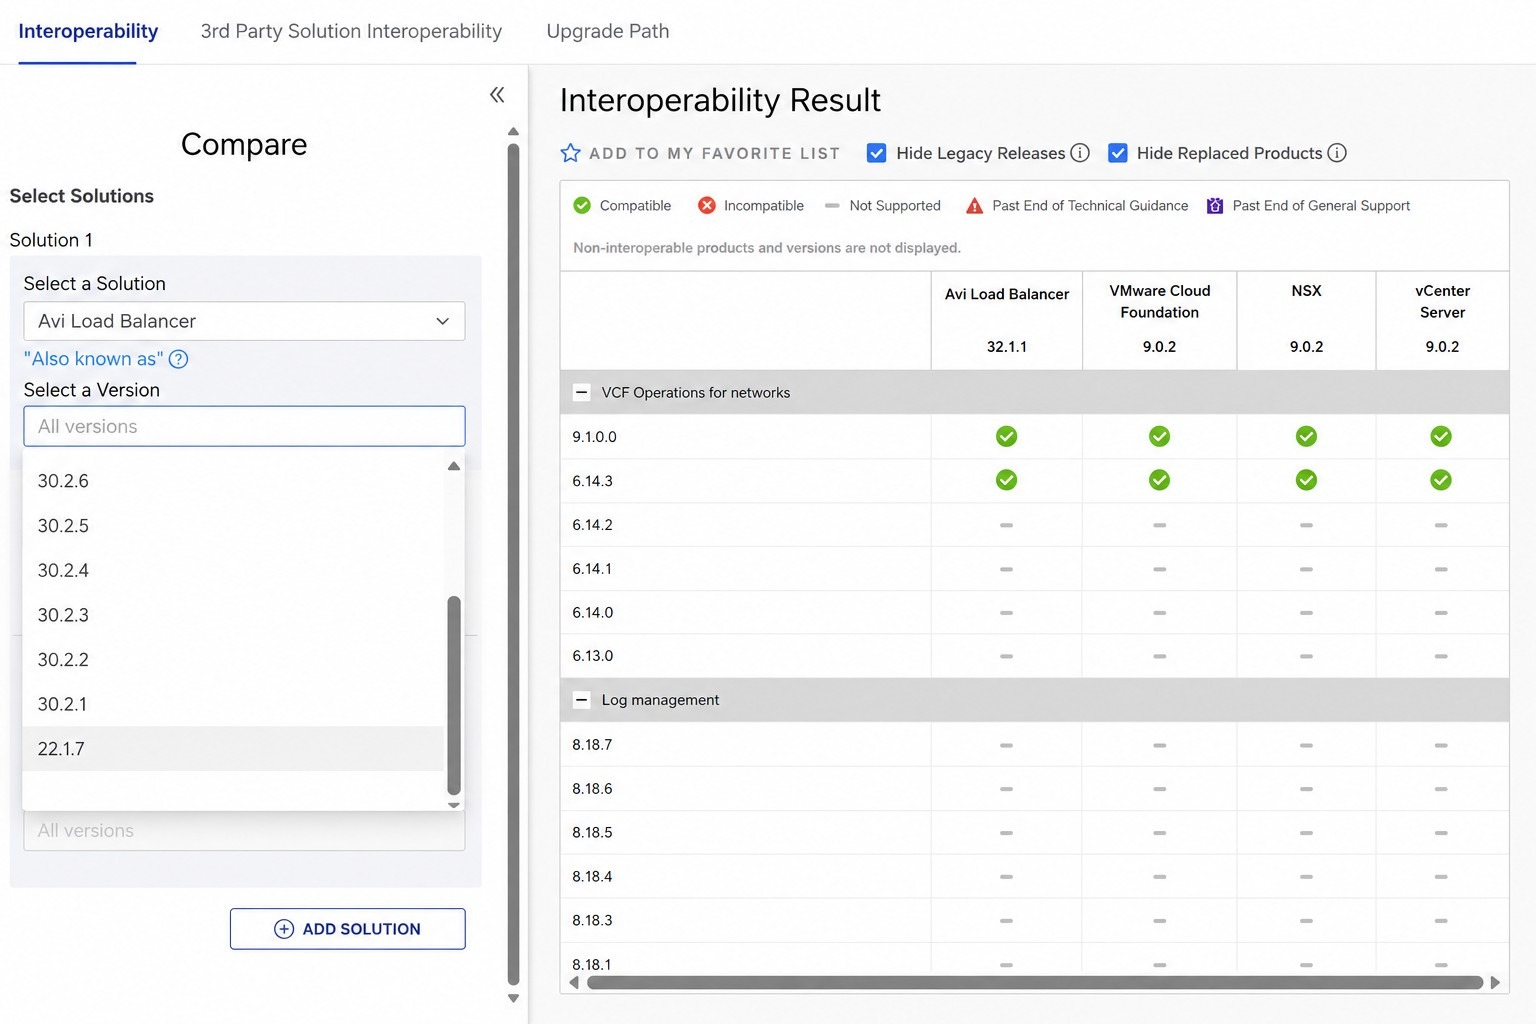Click the 6.13.0 version row label
The height and width of the screenshot is (1024, 1536).
[592, 656]
